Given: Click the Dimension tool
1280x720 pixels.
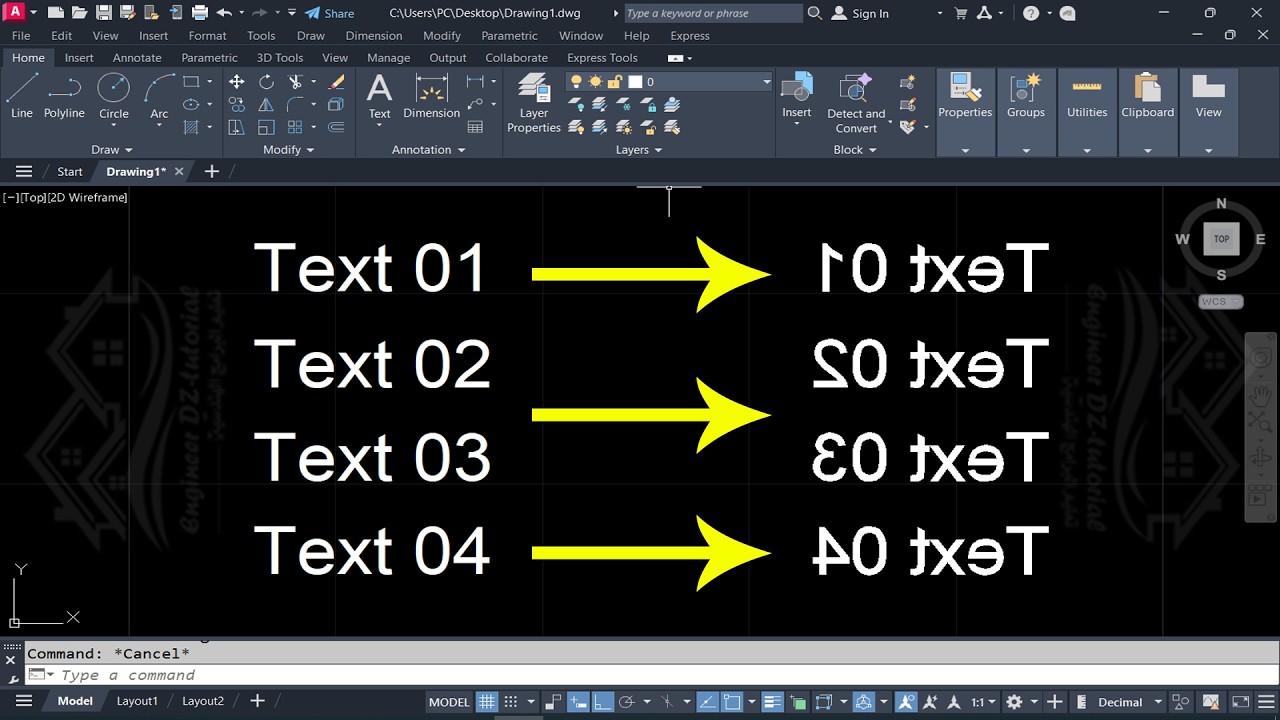Looking at the screenshot, I should pos(431,97).
